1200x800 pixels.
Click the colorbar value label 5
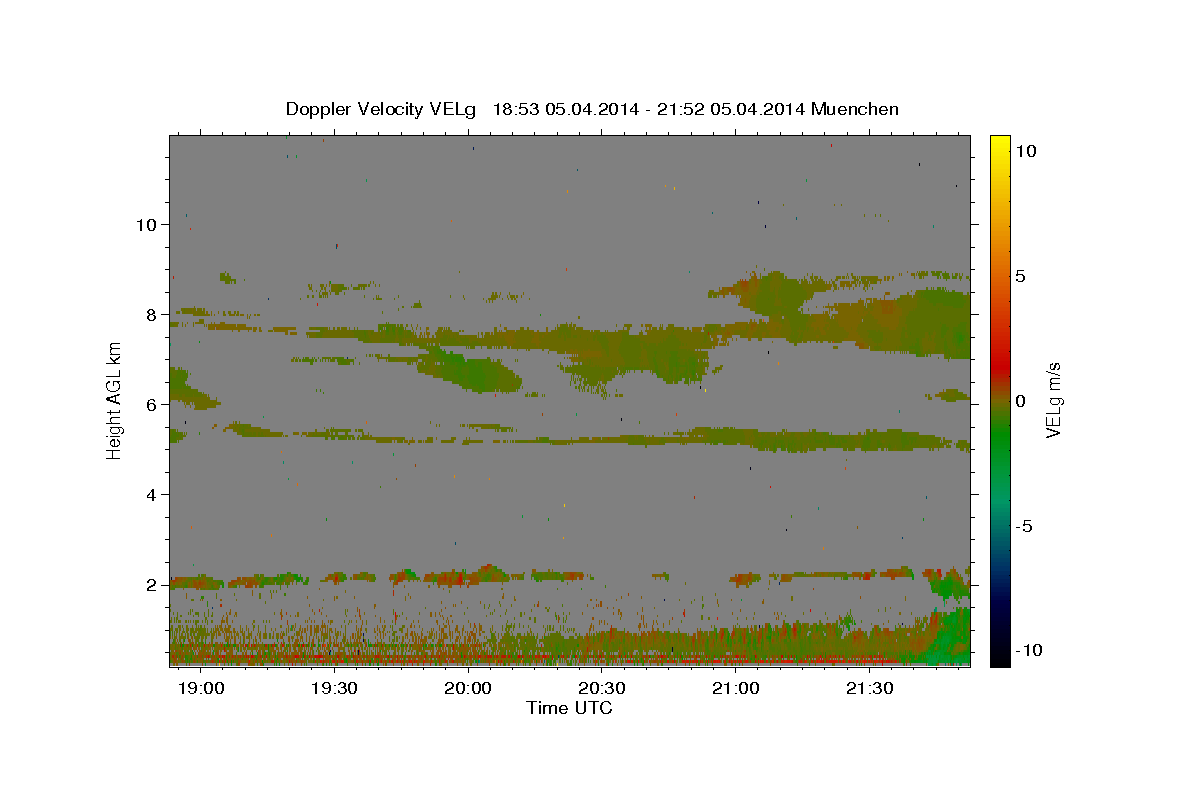coord(1022,276)
